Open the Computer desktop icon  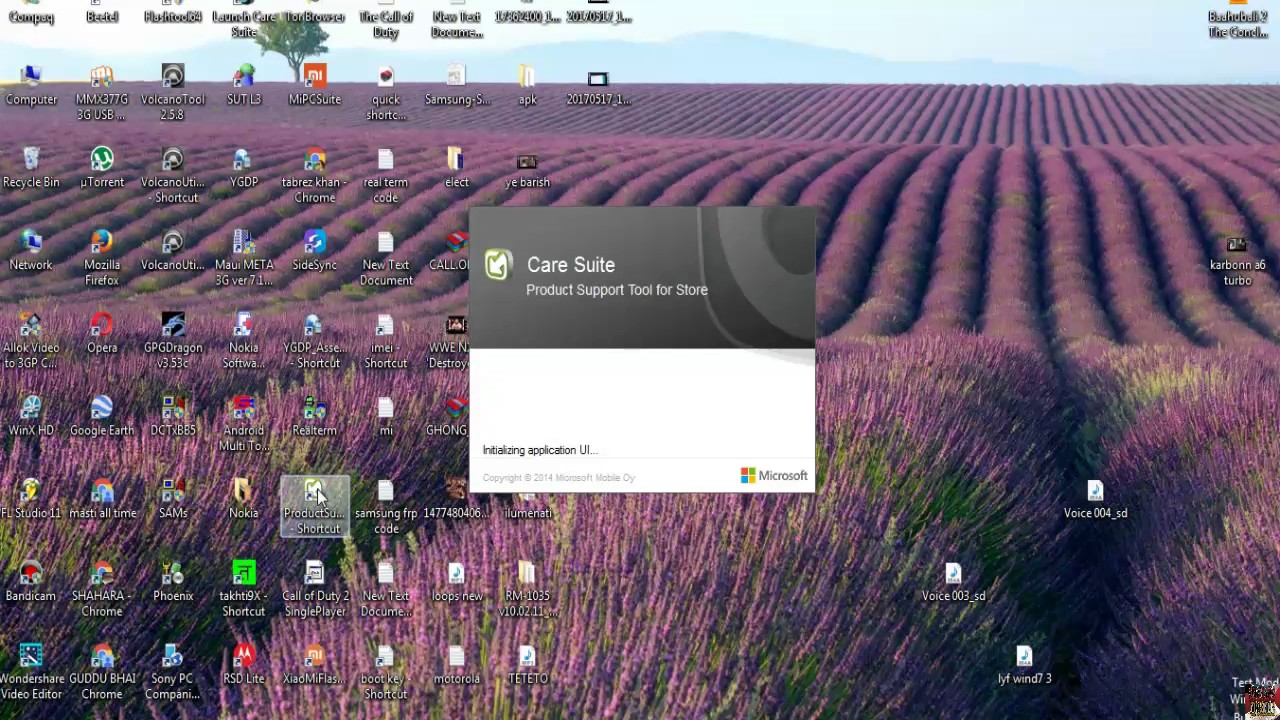[x=31, y=86]
